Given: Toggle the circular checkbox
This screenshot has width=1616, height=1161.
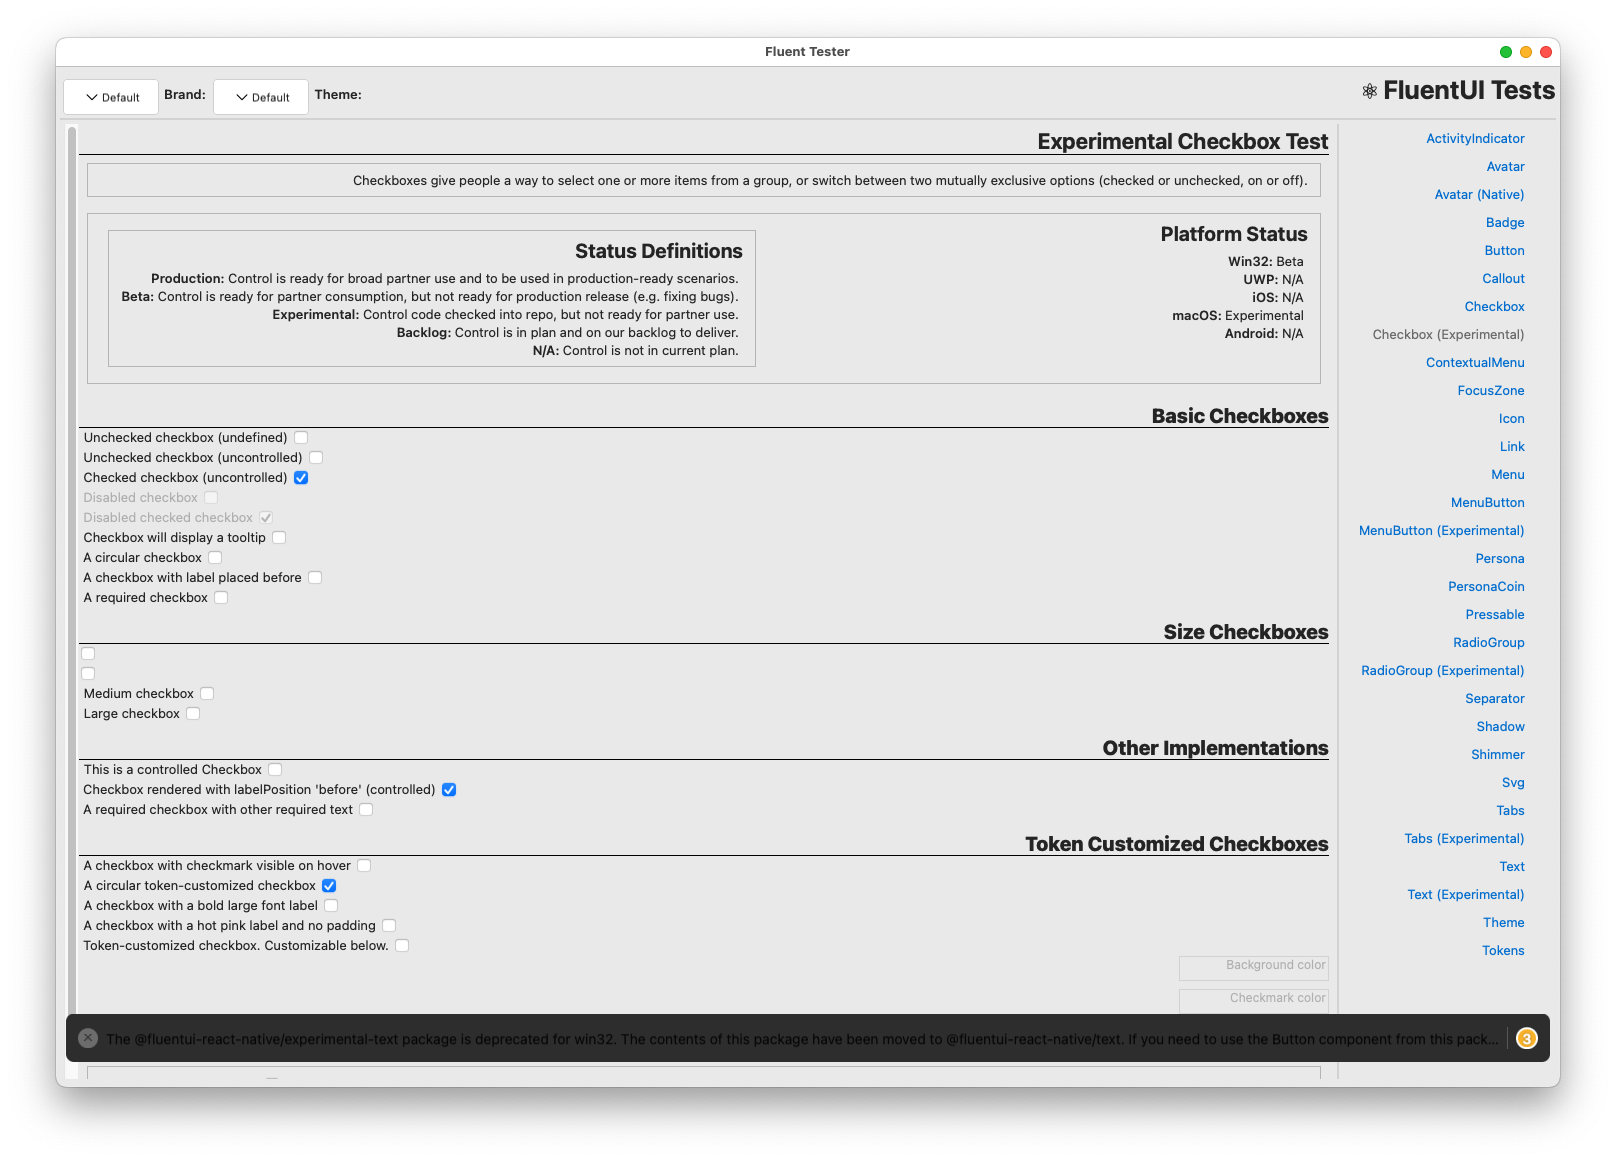Looking at the screenshot, I should click(215, 557).
